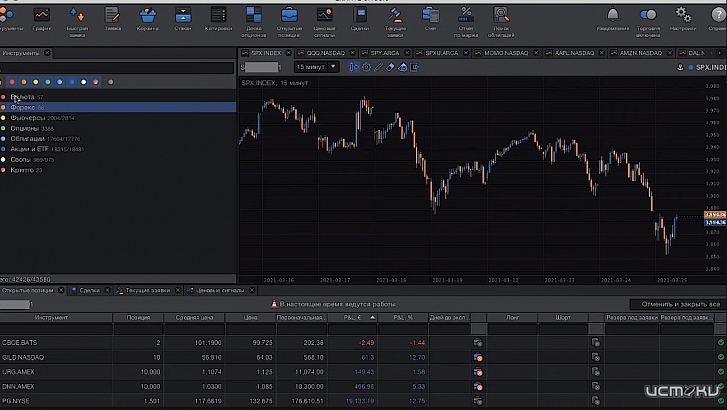Image resolution: width=727 pixels, height=410 pixels.
Task: Open the Уведомления notifications icon
Action: [612, 17]
